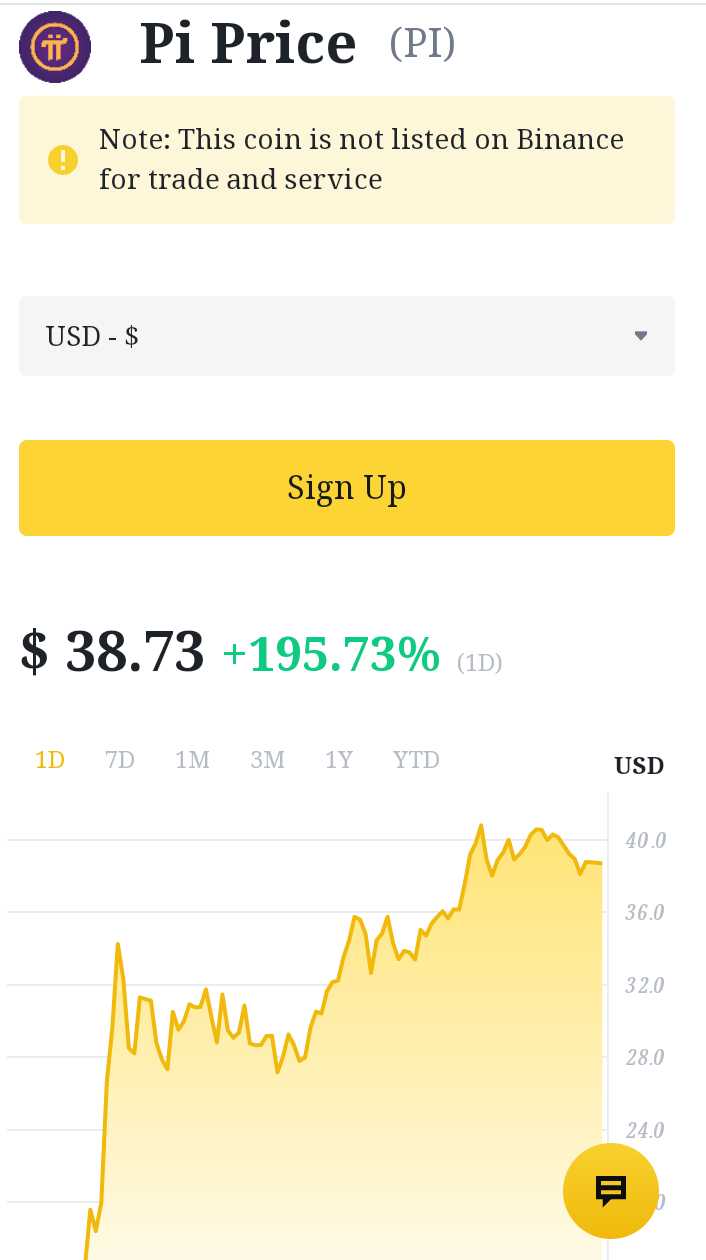Select the 1D chart range tab
The width and height of the screenshot is (706, 1260).
click(x=50, y=760)
